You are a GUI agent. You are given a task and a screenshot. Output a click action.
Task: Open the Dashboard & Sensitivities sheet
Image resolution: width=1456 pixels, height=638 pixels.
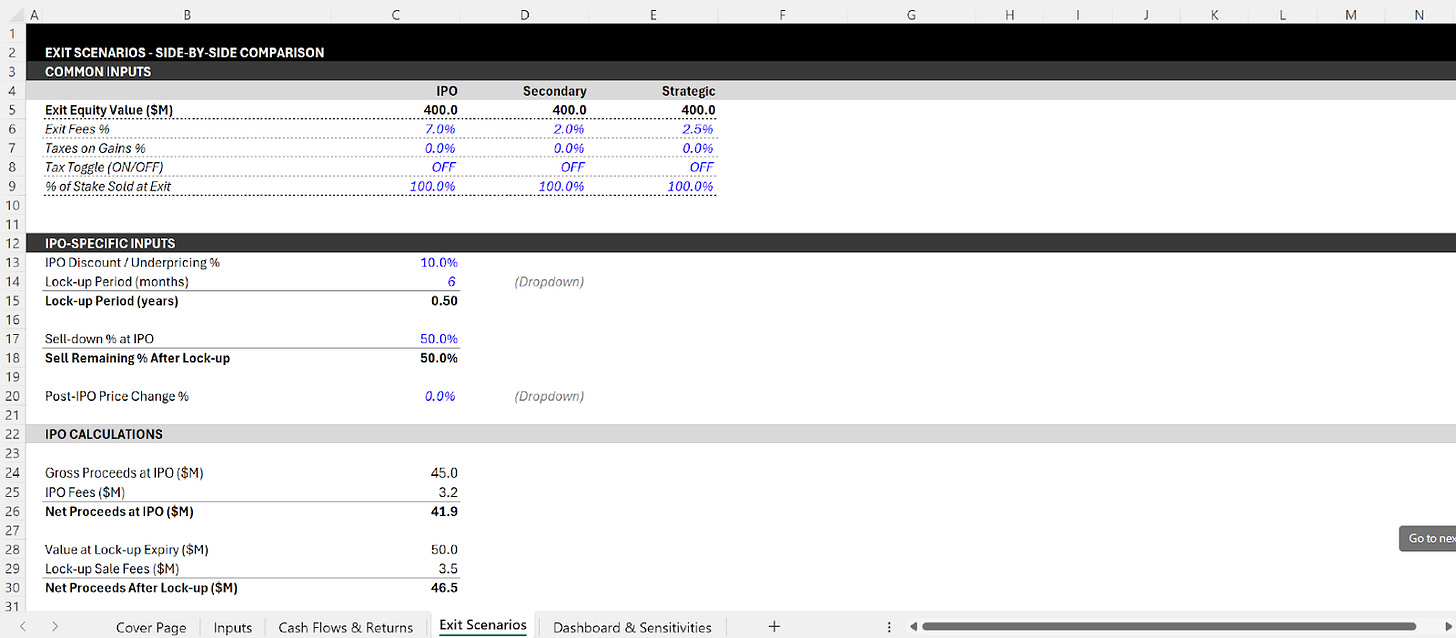click(631, 627)
